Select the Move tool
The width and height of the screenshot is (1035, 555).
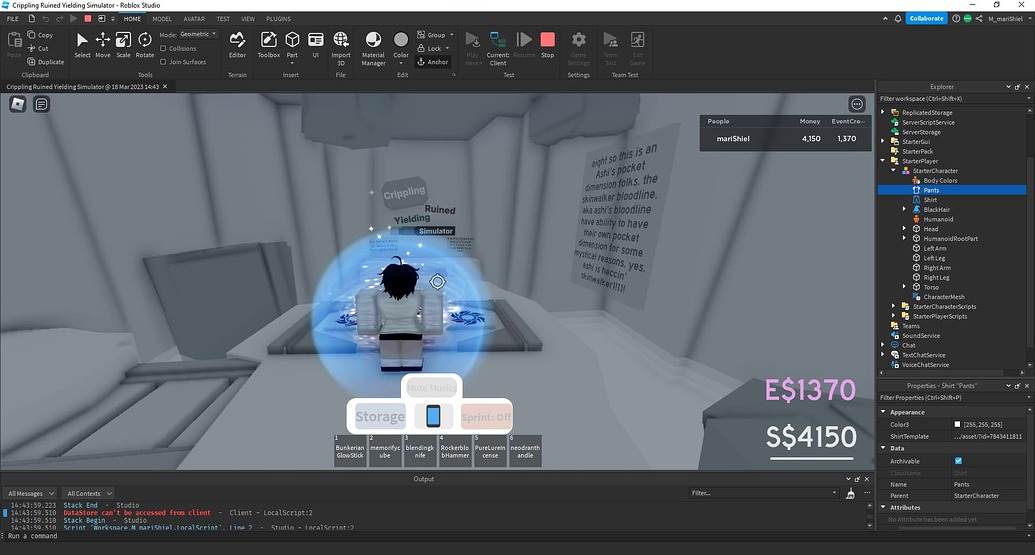pos(103,44)
